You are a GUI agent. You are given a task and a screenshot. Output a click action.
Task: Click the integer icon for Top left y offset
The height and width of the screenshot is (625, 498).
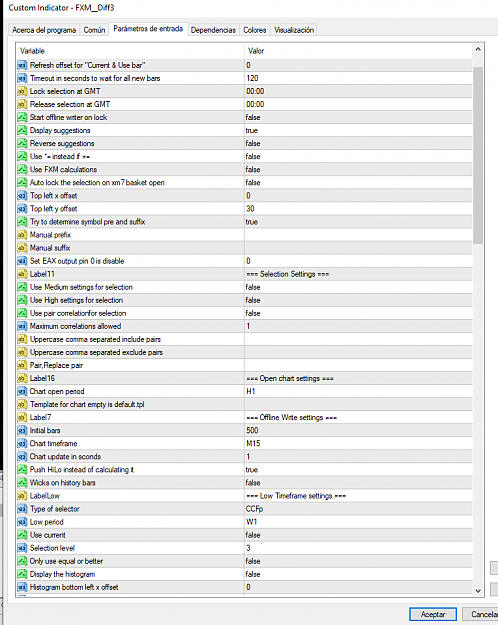pyautogui.click(x=22, y=208)
